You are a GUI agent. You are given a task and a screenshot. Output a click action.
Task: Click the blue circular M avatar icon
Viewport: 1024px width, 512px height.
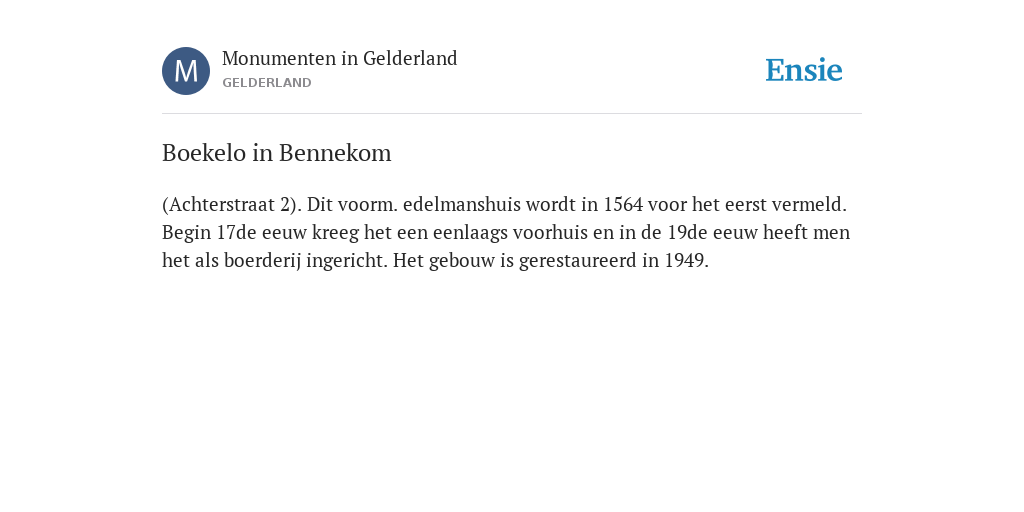pyautogui.click(x=186, y=71)
